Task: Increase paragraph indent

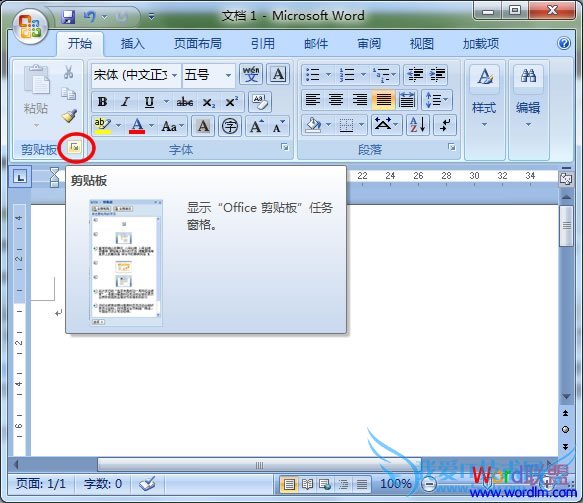Action: point(437,75)
